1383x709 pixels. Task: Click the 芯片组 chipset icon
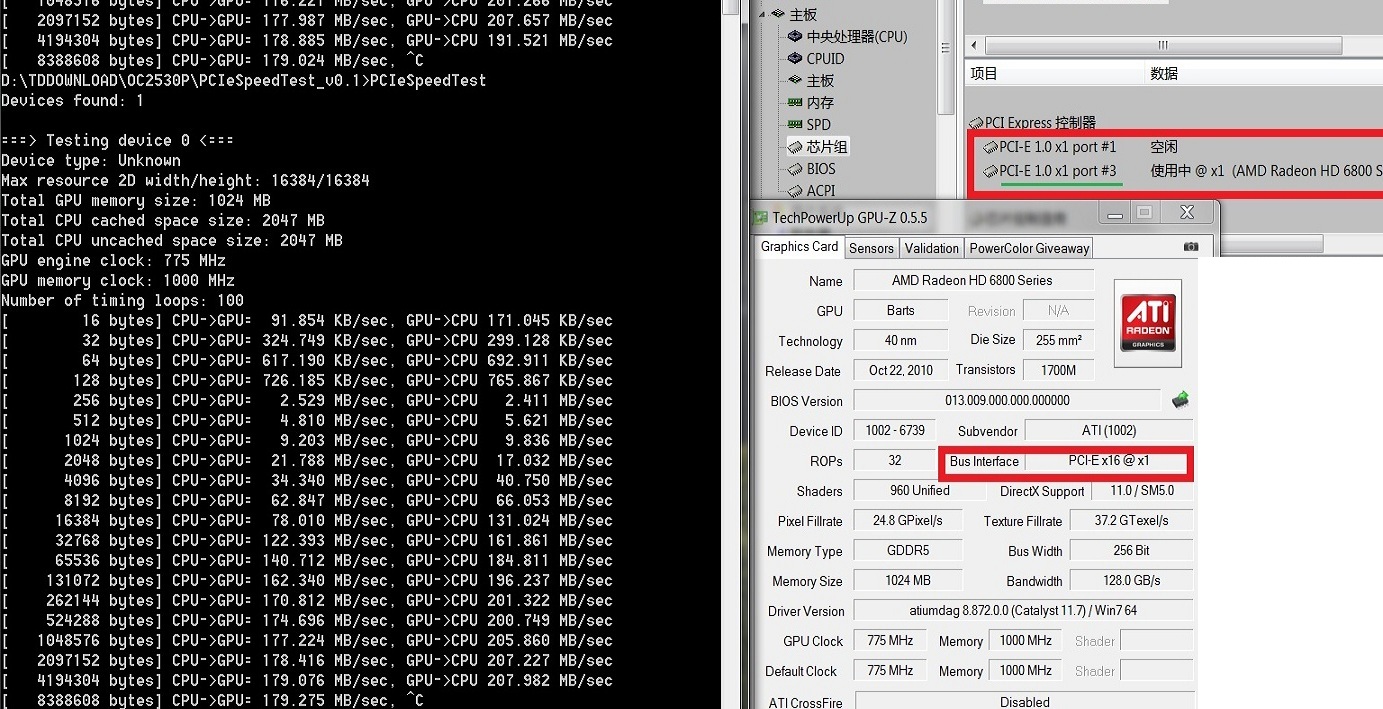[x=795, y=146]
